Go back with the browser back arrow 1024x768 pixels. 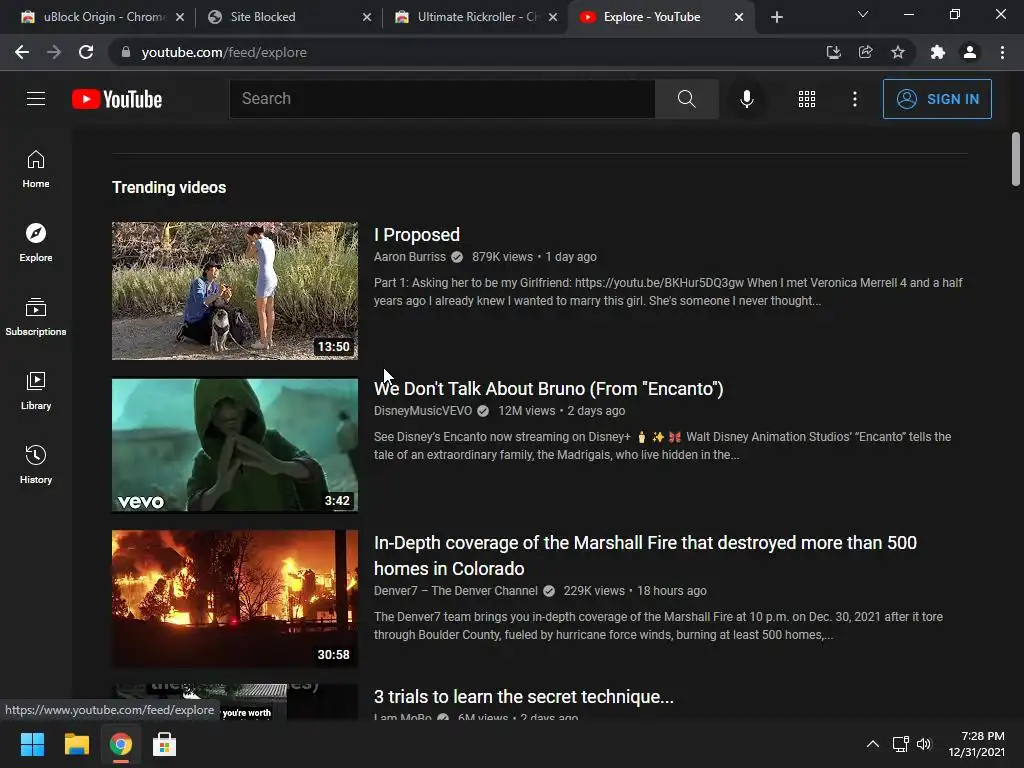[22, 52]
